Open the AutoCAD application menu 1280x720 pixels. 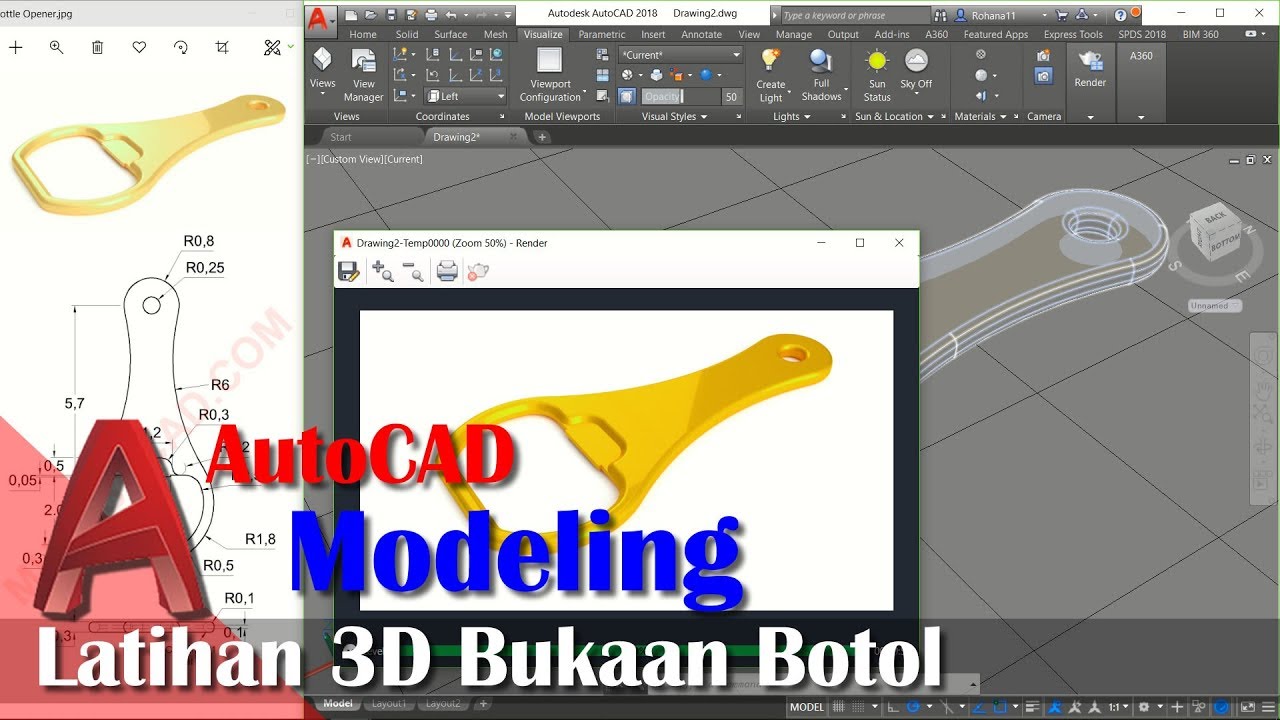(320, 20)
